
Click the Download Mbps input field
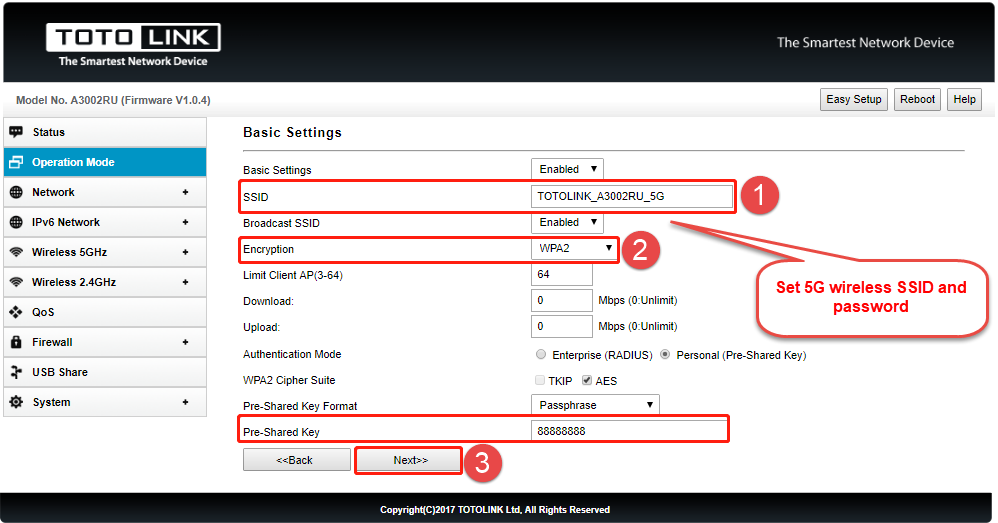click(x=562, y=300)
